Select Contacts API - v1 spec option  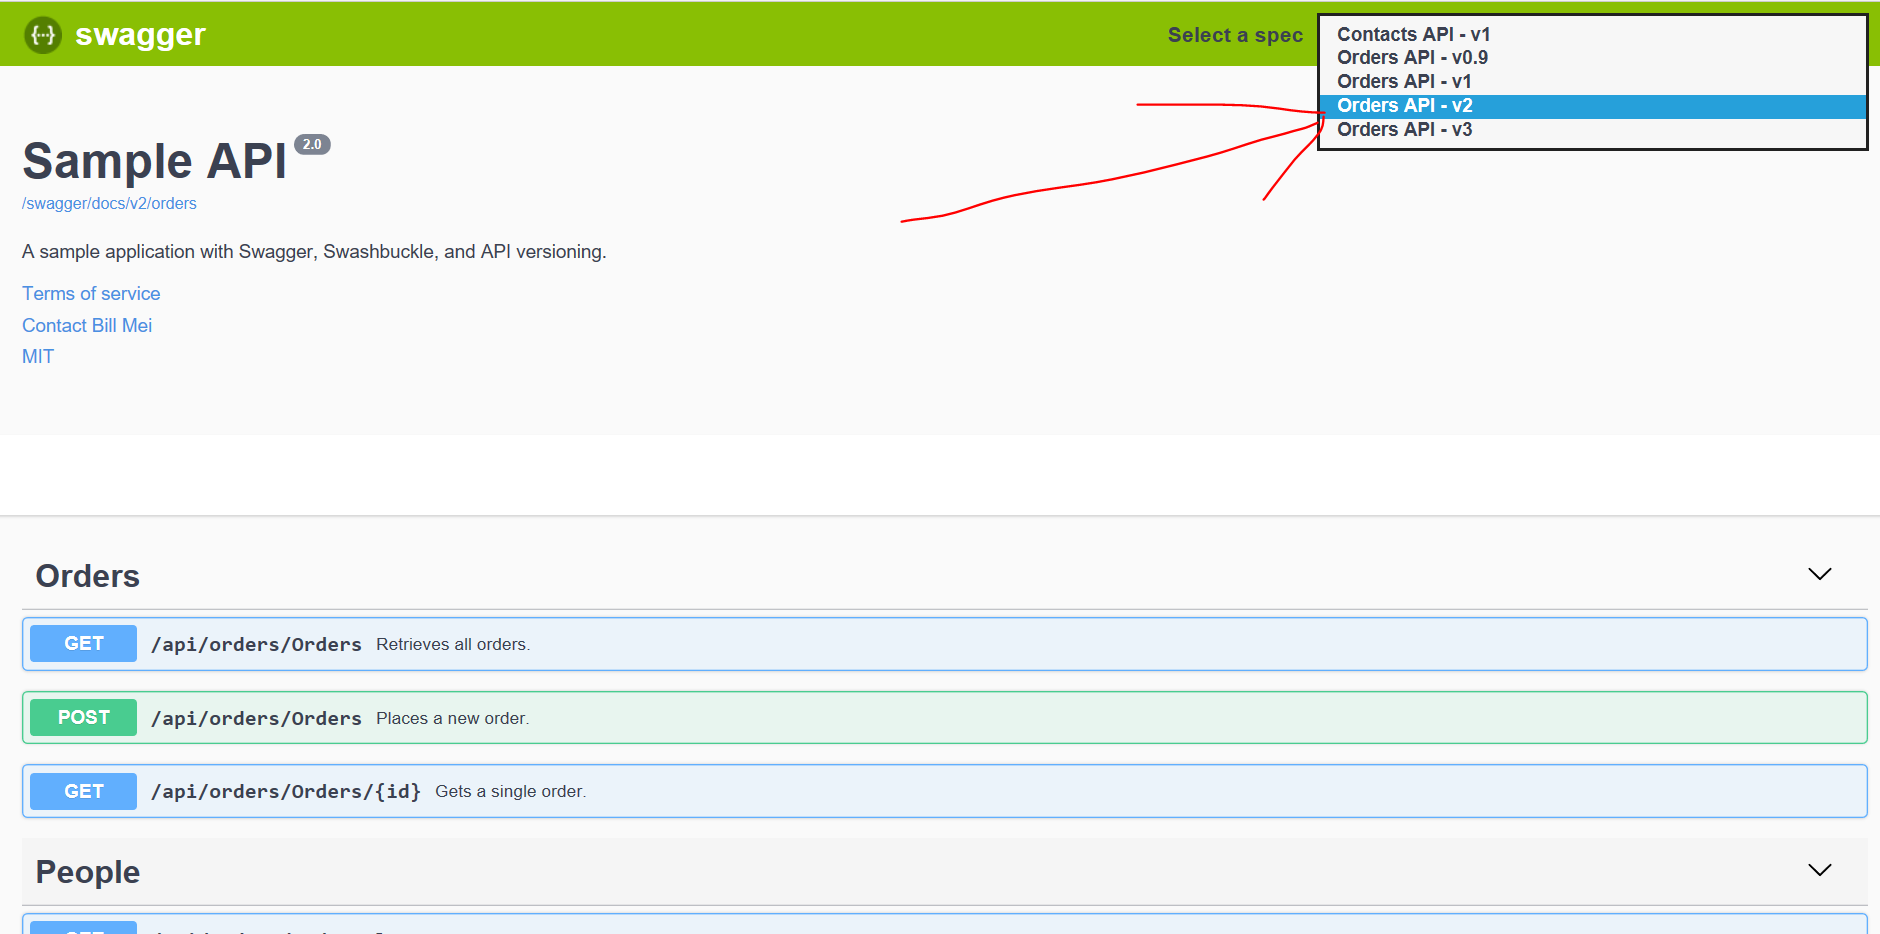coord(1593,34)
